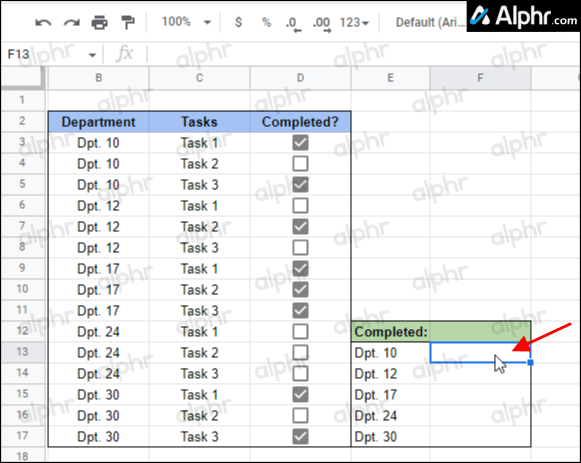The height and width of the screenshot is (463, 581).
Task: Click the Redo arrow icon
Action: (72, 23)
